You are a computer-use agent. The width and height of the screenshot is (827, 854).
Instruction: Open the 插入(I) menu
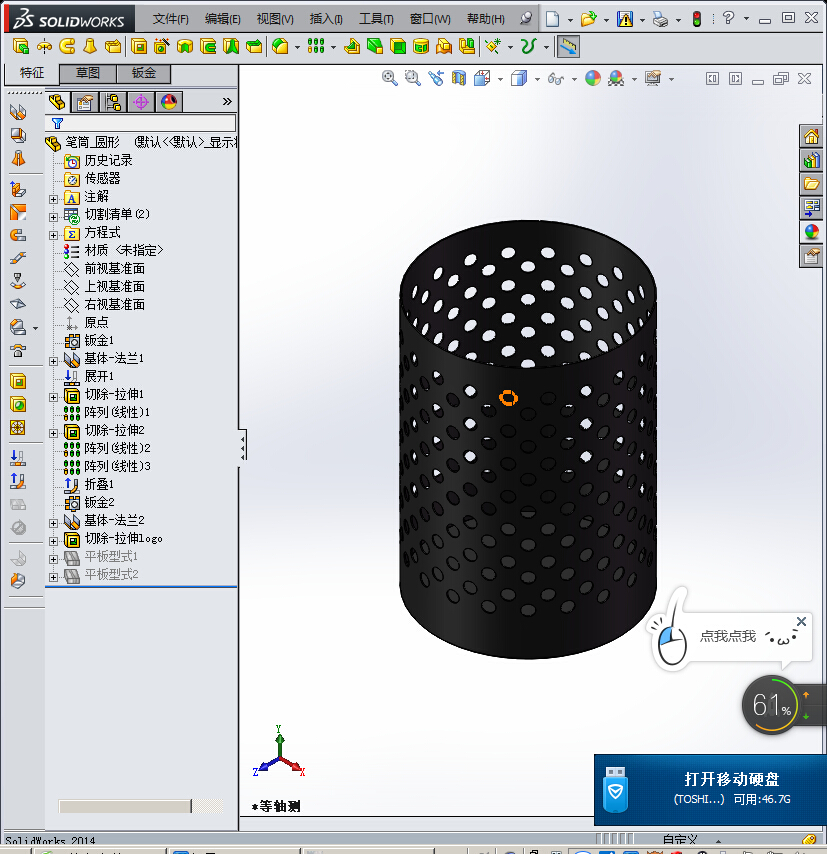coord(326,19)
